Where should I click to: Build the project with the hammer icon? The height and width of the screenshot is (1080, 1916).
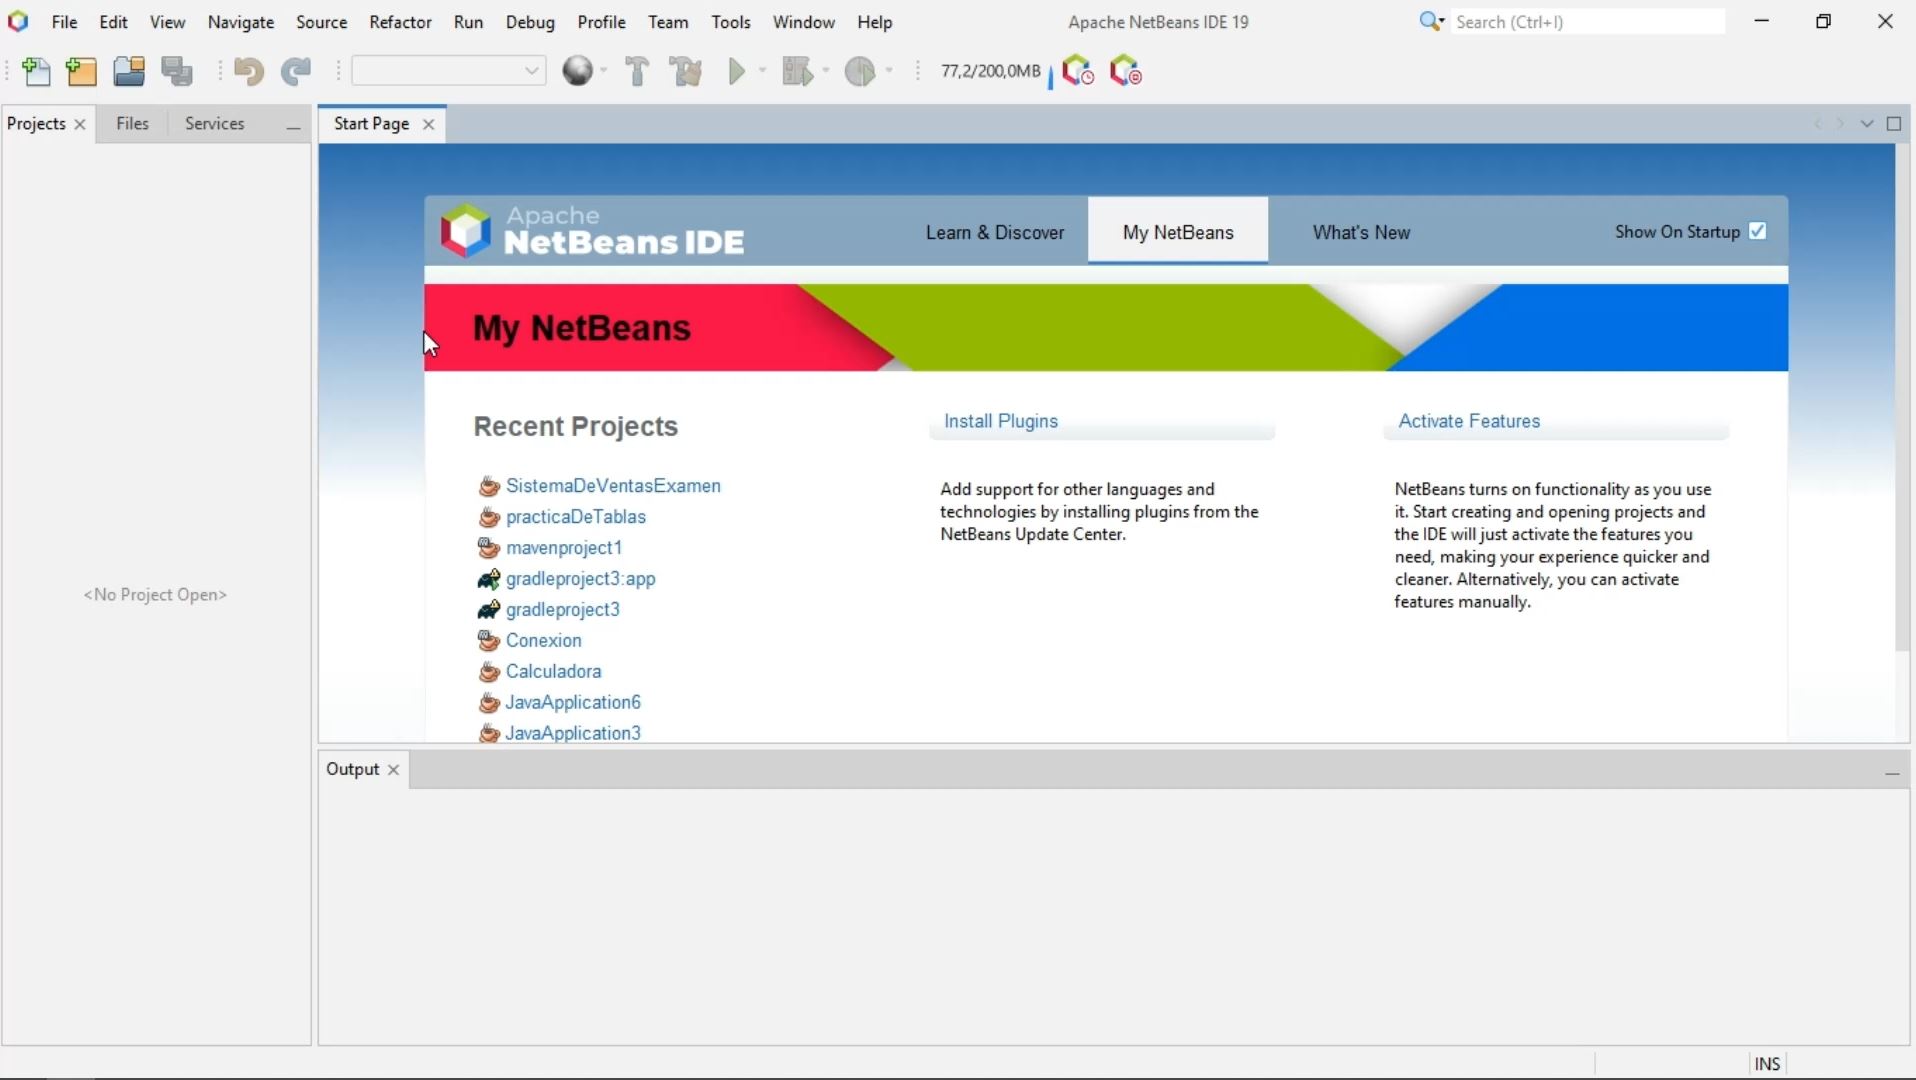coord(637,71)
